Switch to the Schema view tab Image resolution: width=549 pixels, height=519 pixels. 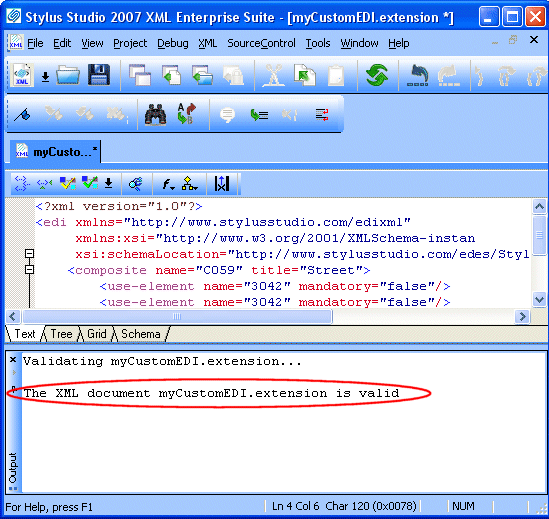coord(141,334)
